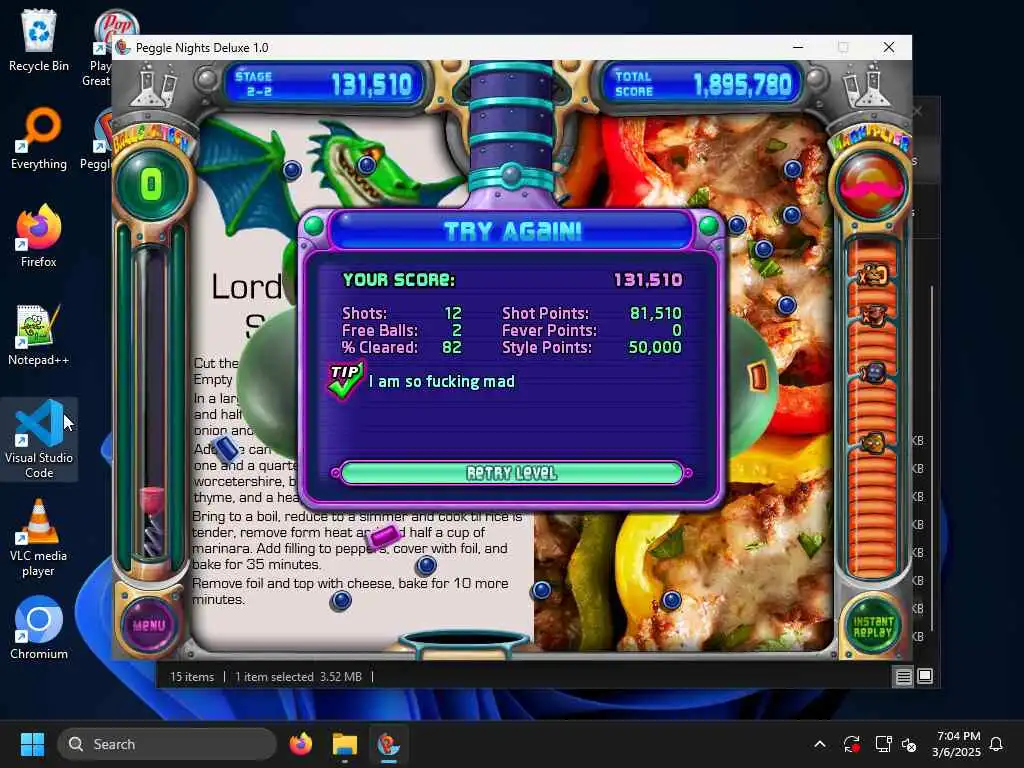Click the purple brick peg near marinara text
Screen dimensions: 1024x768
(x=383, y=537)
